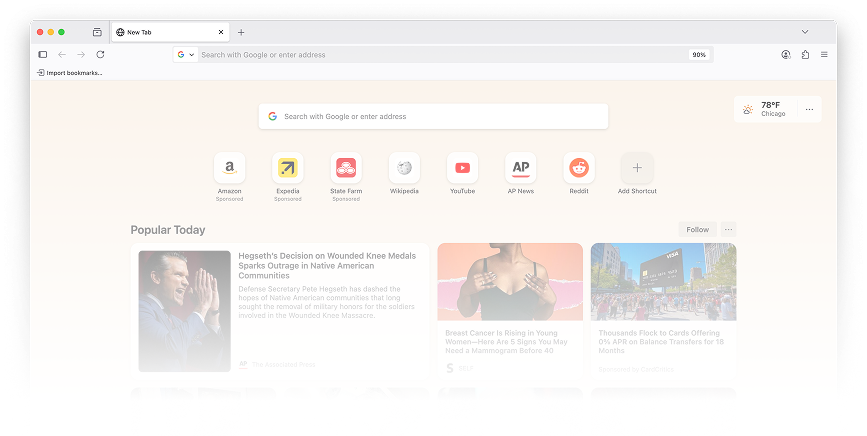Reload the current page
This screenshot has width=867, height=436.
point(100,55)
